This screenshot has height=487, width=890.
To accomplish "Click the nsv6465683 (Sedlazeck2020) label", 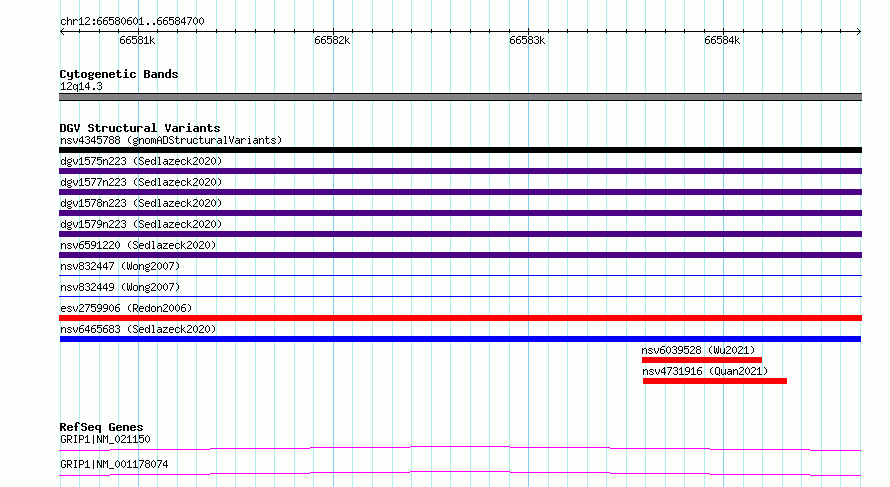I will click(x=138, y=329).
